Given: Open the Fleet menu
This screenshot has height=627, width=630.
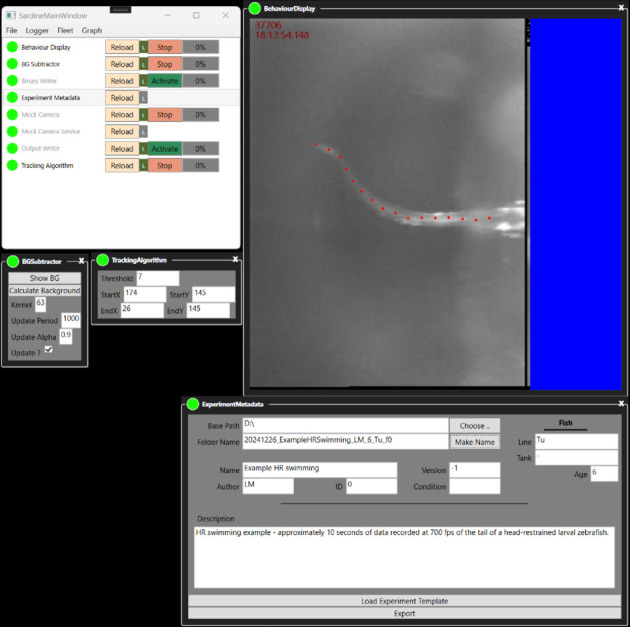Looking at the screenshot, I should tap(65, 31).
